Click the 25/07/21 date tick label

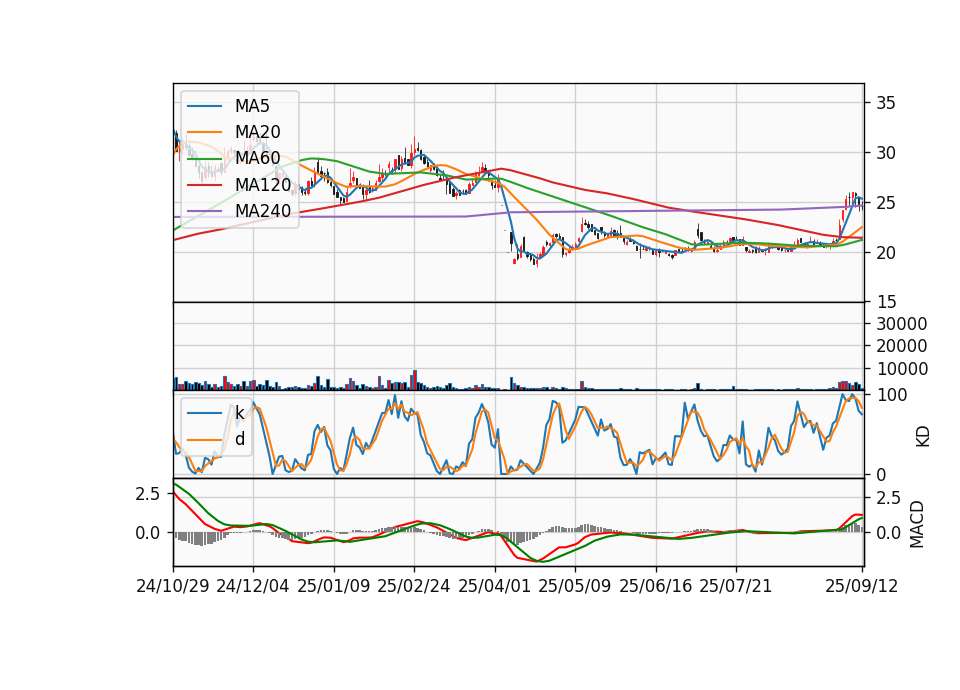pyautogui.click(x=736, y=586)
